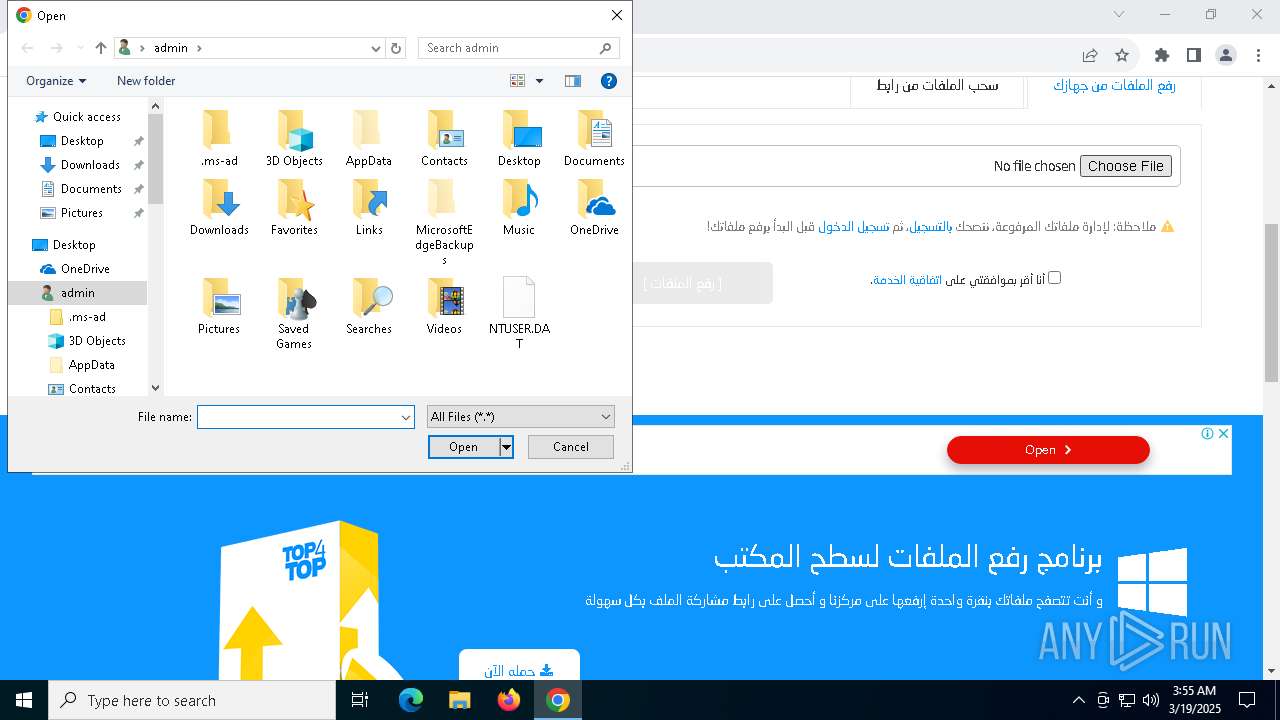Select OneDrive in navigation tree
The image size is (1280, 720).
click(x=85, y=269)
